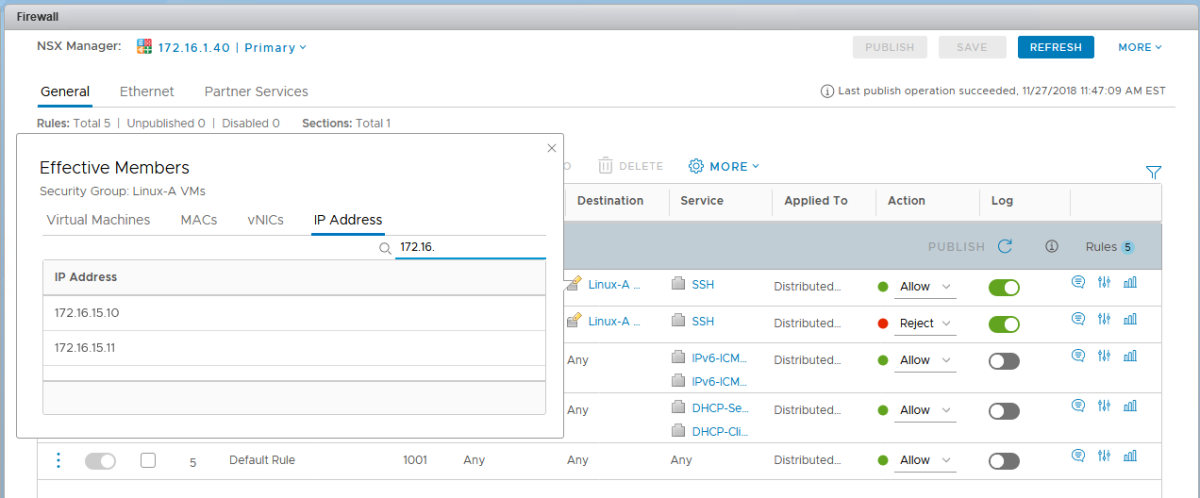Click the Linux-A destination link in first rule
This screenshot has height=498, width=1200.
[x=613, y=285]
